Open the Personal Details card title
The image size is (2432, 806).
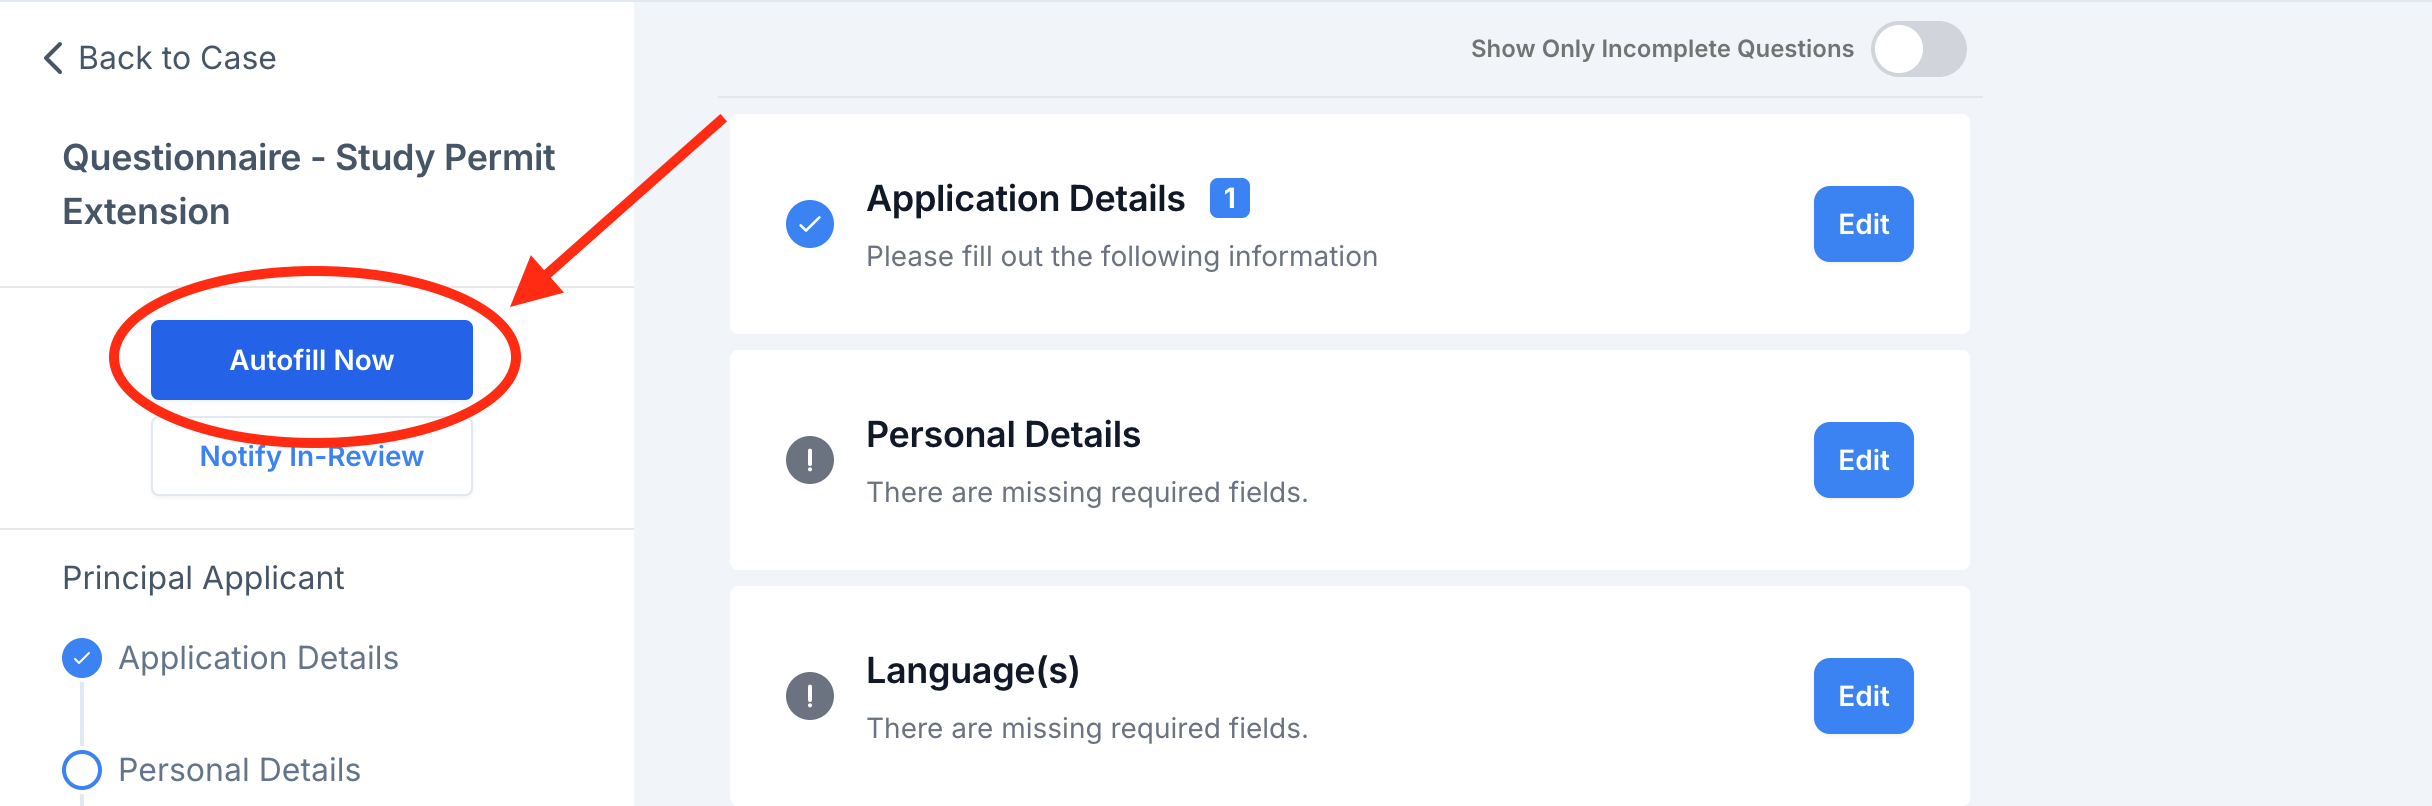click(1004, 435)
